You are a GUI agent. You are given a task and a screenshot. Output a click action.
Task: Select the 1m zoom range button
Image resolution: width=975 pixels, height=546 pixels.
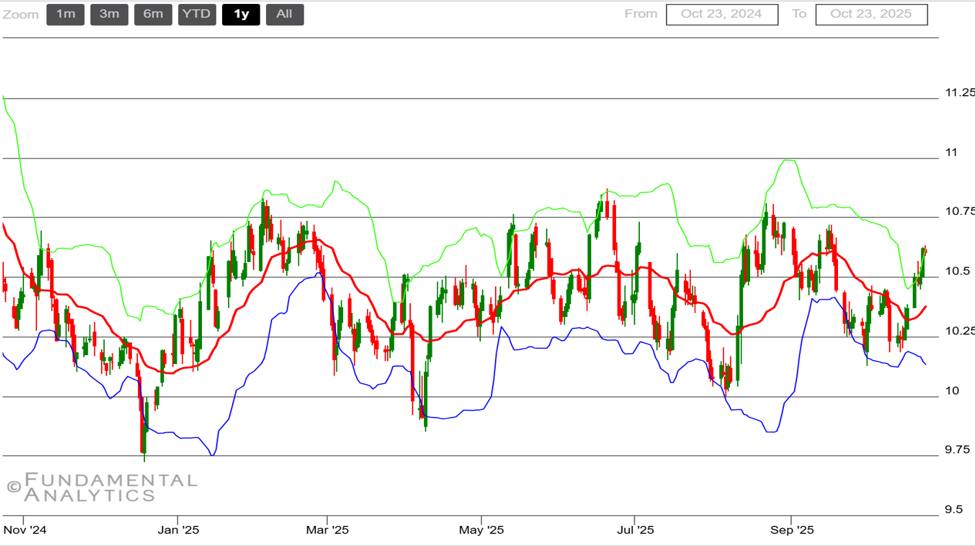pyautogui.click(x=65, y=14)
